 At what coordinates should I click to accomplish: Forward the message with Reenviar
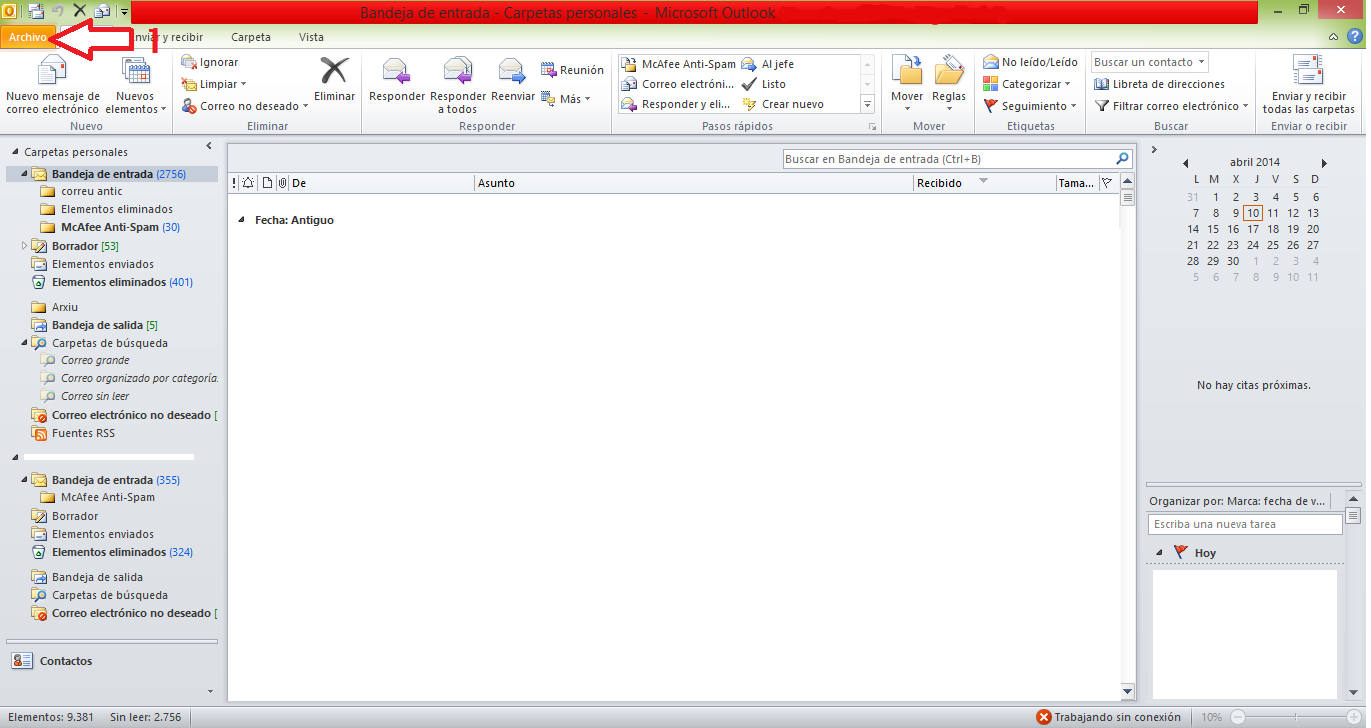(513, 80)
